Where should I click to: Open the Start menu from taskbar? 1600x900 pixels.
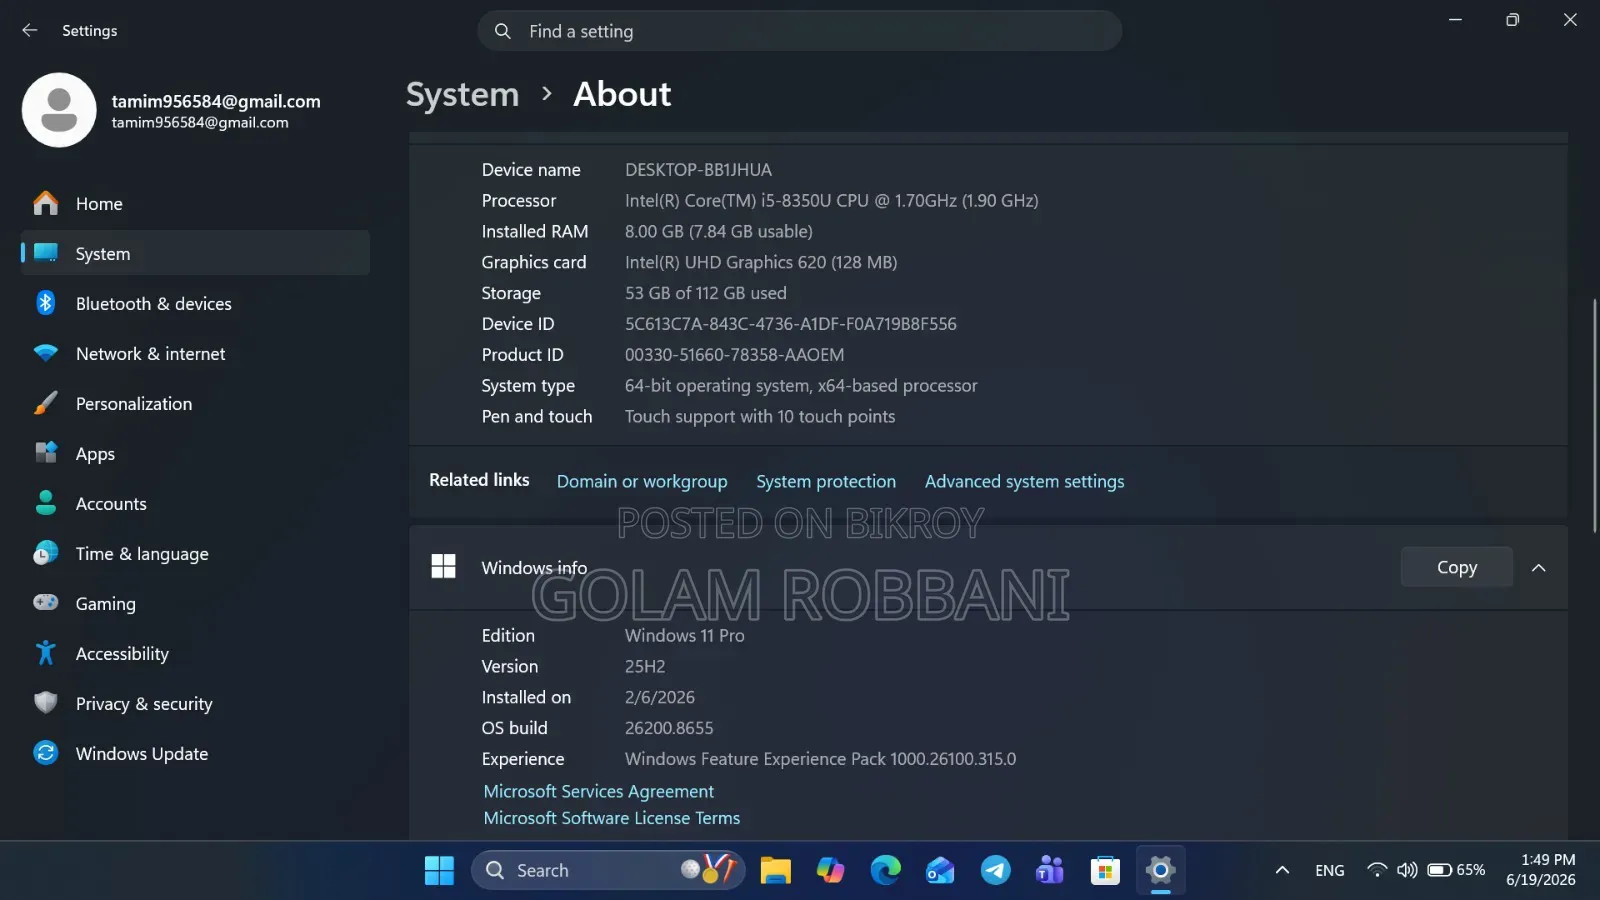click(x=439, y=871)
